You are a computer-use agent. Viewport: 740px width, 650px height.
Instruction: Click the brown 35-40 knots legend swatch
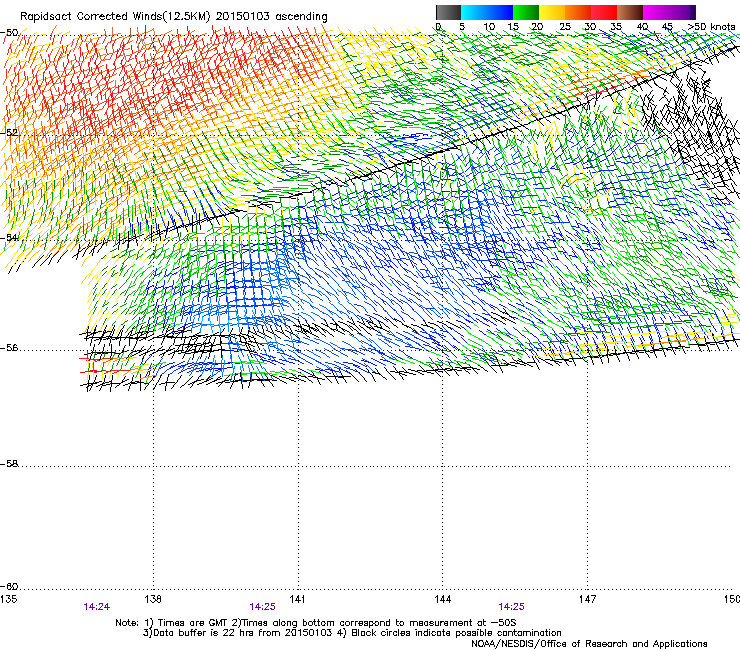point(630,12)
